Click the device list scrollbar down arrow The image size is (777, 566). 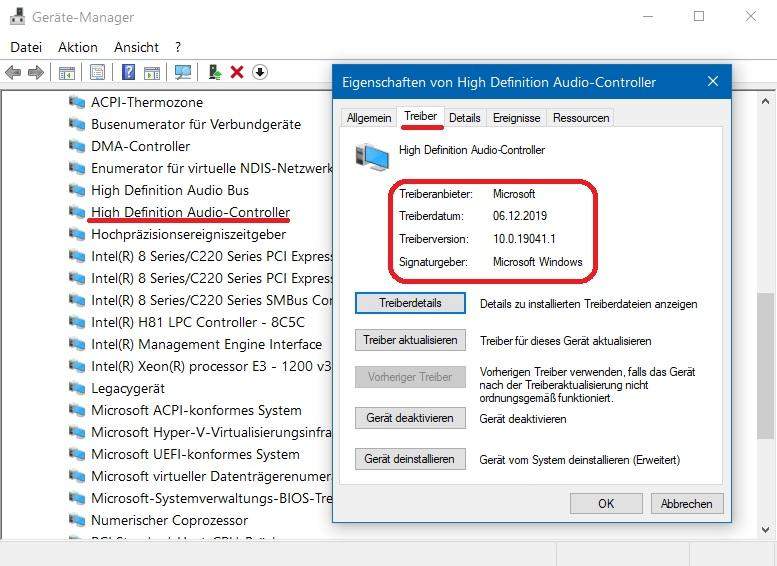(x=766, y=529)
